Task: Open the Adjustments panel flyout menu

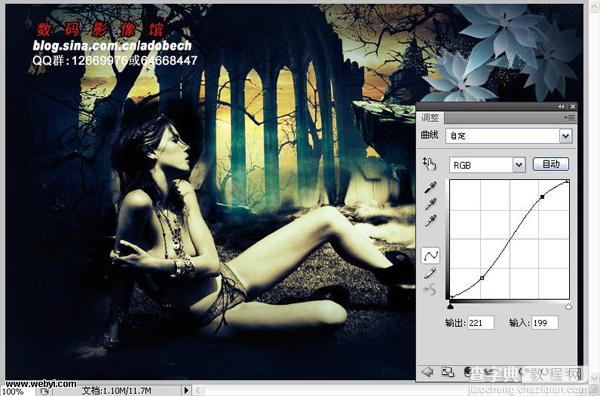Action: (x=570, y=118)
